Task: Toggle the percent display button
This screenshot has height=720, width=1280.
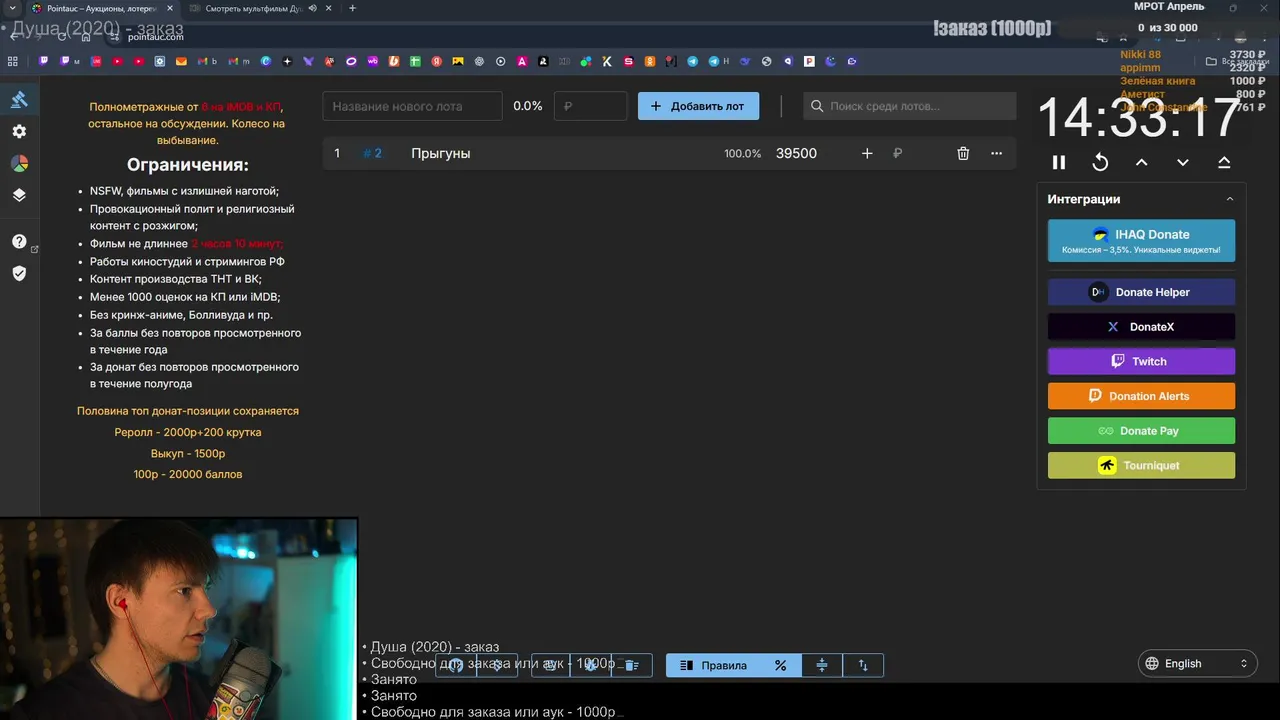Action: pos(780,665)
